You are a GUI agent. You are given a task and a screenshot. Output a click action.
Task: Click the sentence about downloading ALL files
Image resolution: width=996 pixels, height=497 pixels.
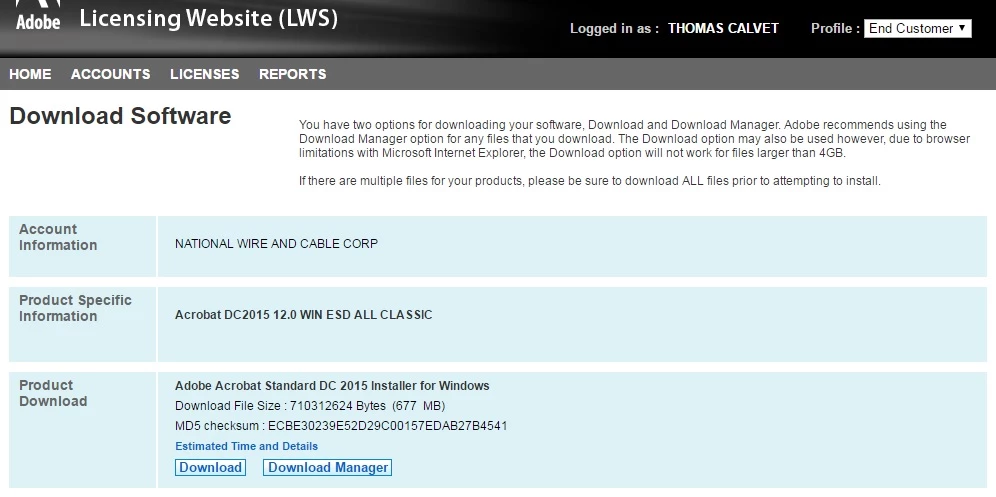tap(589, 181)
